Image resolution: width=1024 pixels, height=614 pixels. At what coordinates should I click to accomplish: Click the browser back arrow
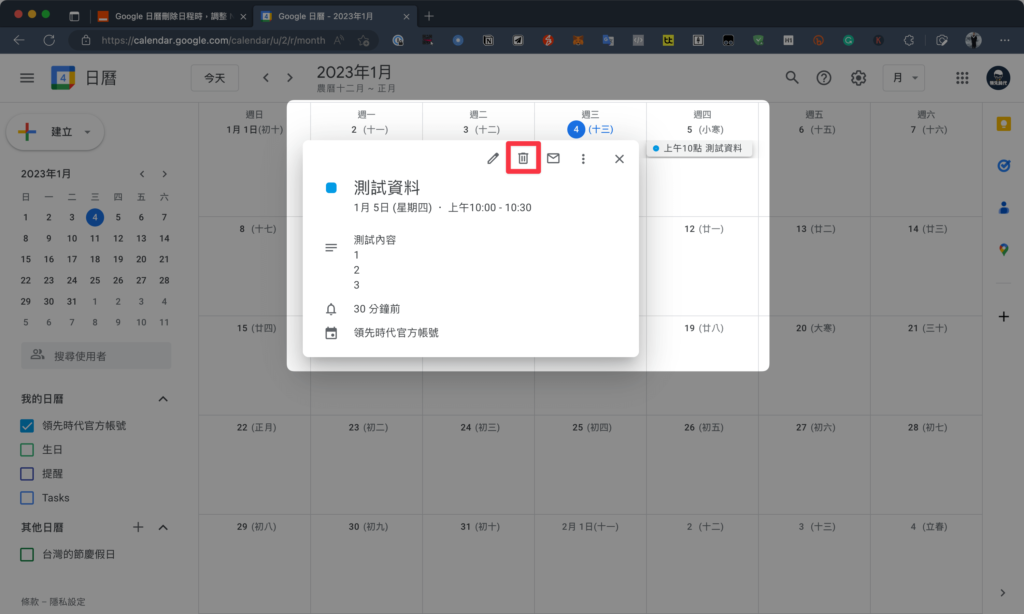click(x=19, y=40)
